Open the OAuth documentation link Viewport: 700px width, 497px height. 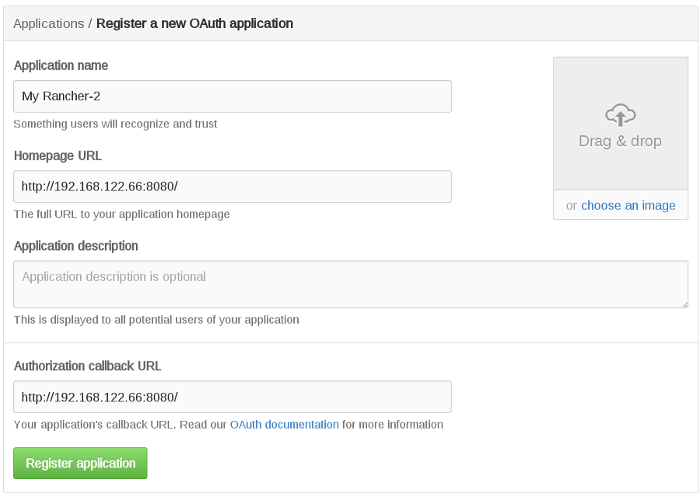pos(284,424)
